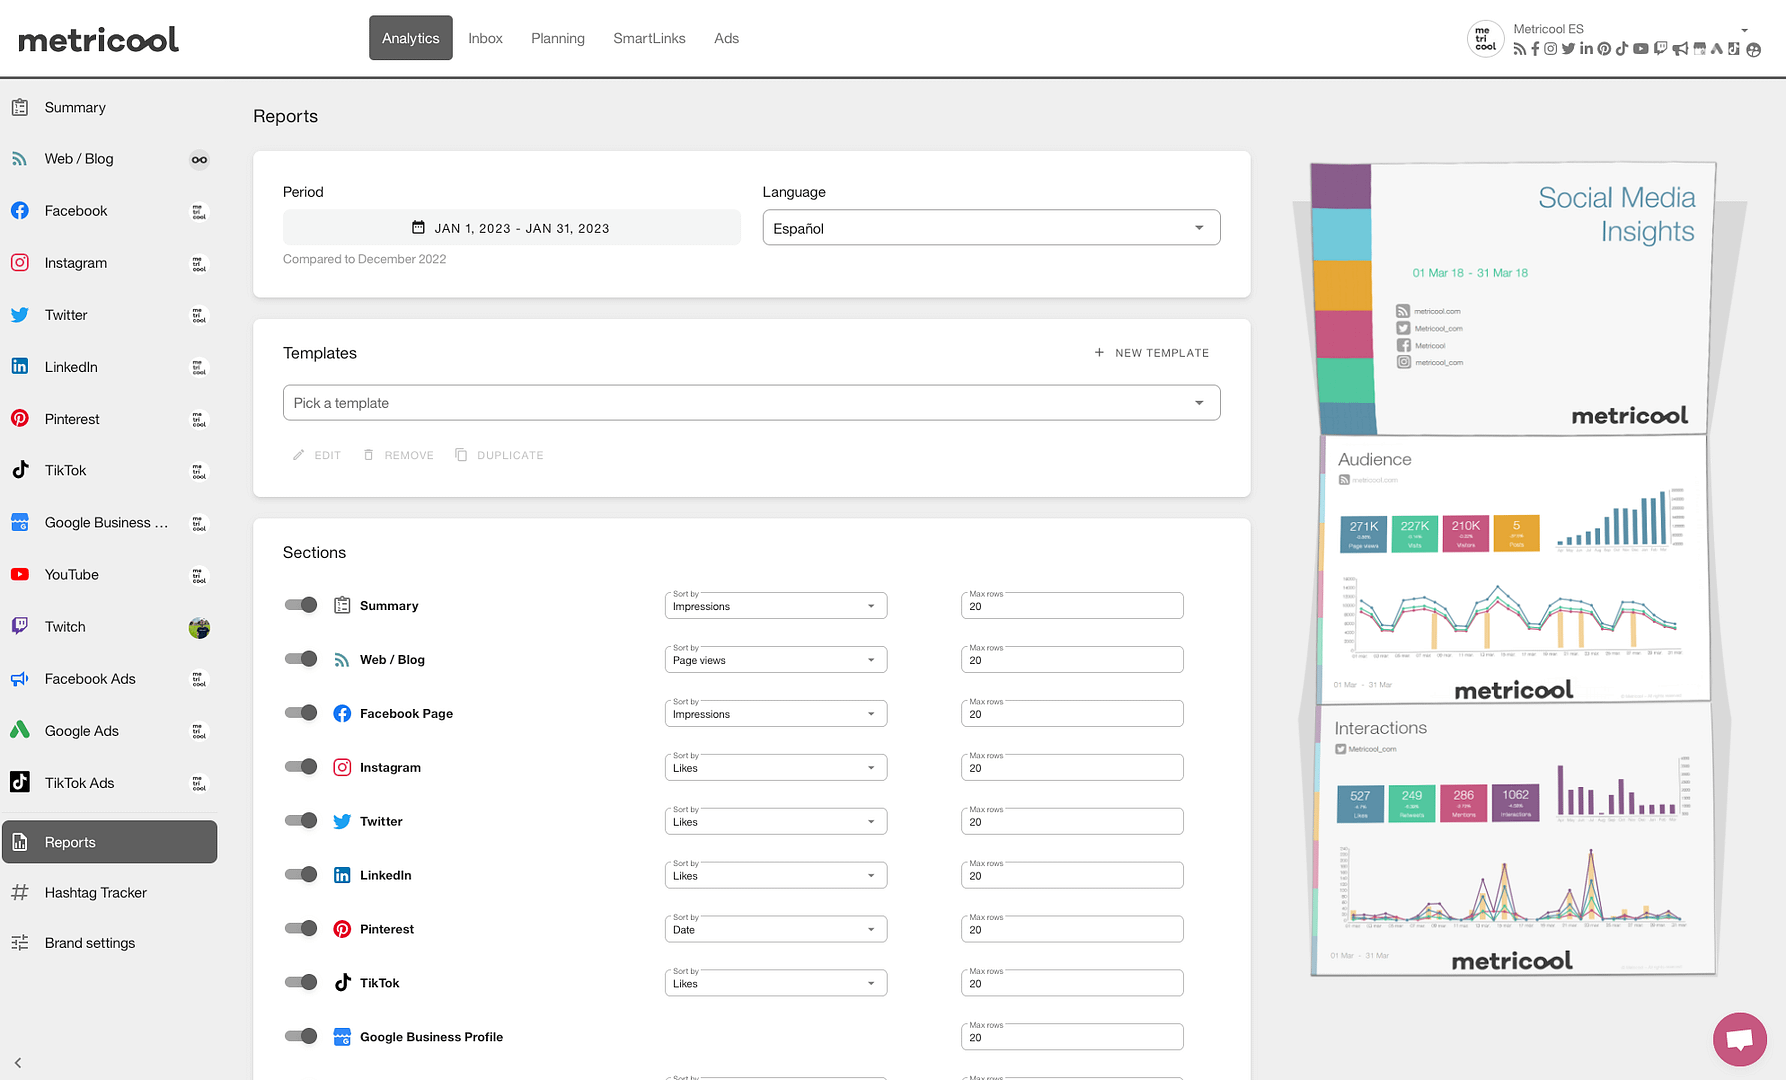
Task: Switch to the Analytics tab
Action: (x=410, y=38)
